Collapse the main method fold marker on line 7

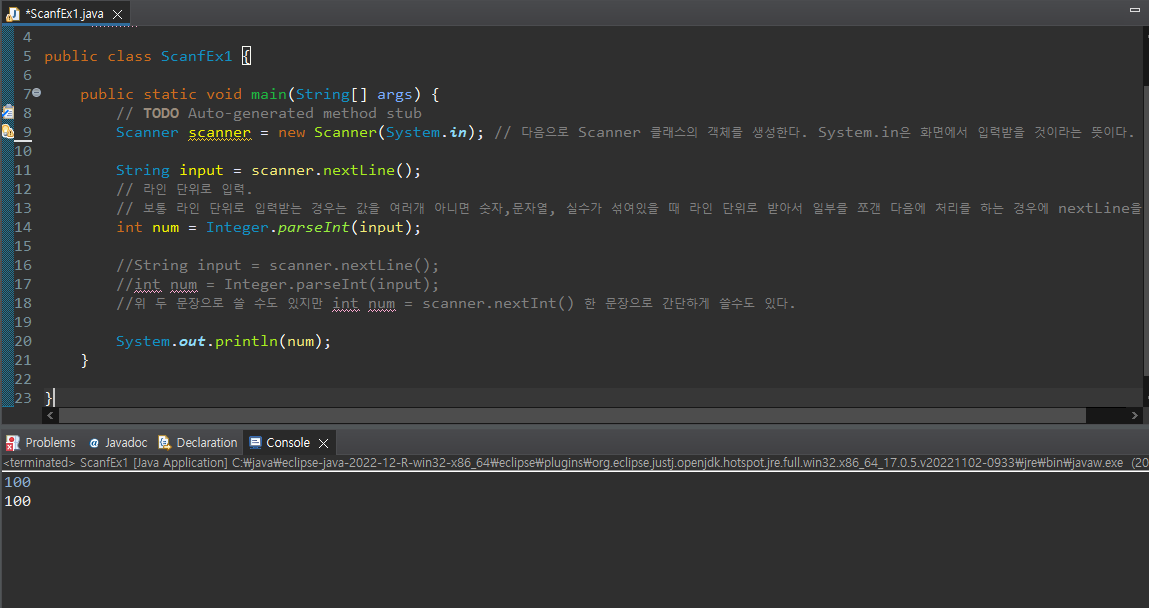click(x=36, y=93)
